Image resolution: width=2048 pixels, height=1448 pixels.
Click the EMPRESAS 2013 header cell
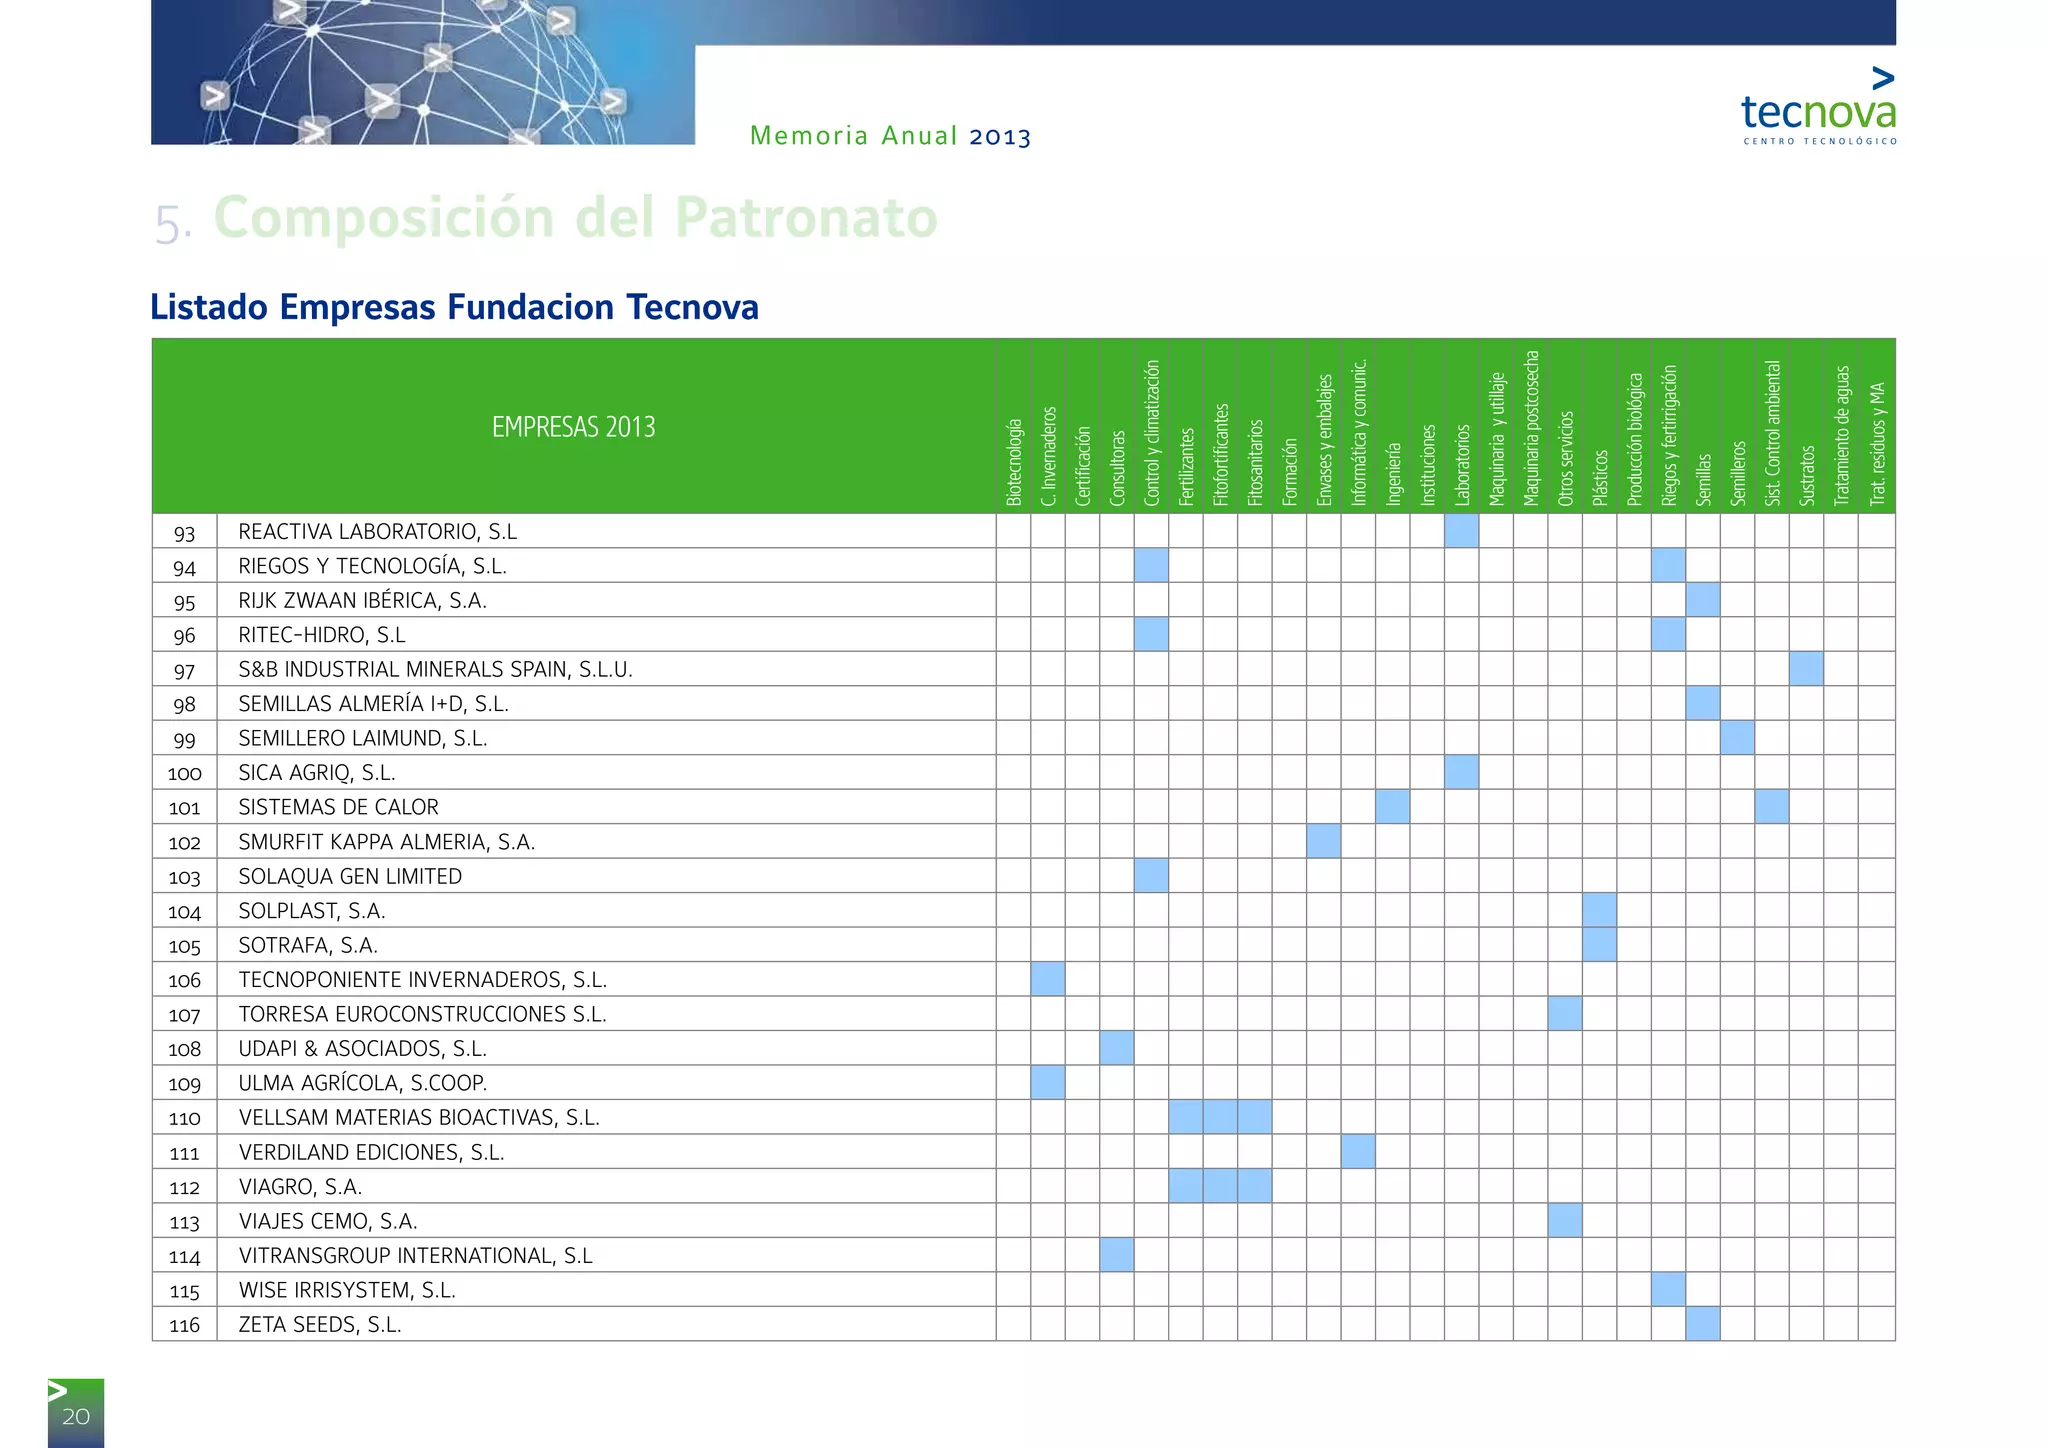573,427
